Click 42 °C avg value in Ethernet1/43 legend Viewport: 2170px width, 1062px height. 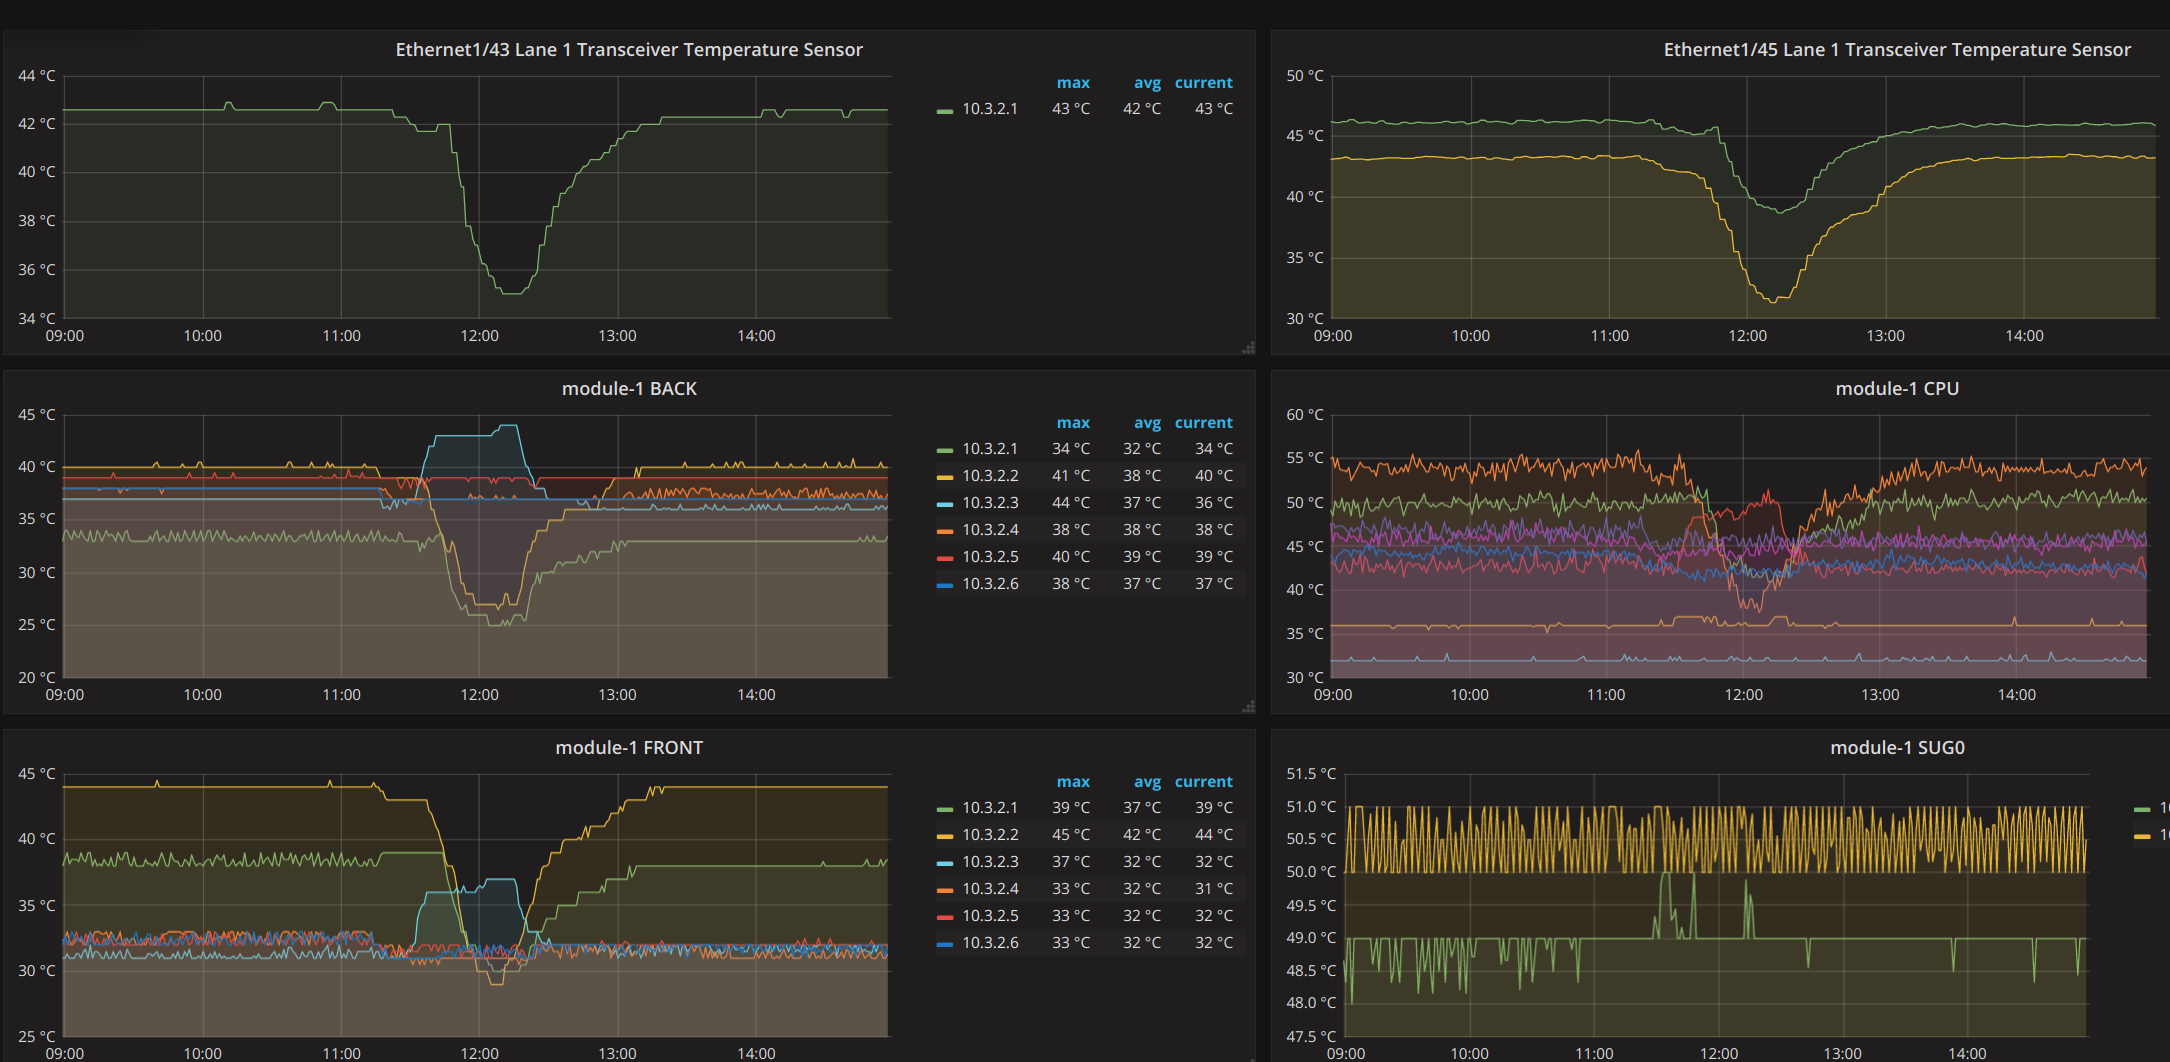click(x=1142, y=109)
